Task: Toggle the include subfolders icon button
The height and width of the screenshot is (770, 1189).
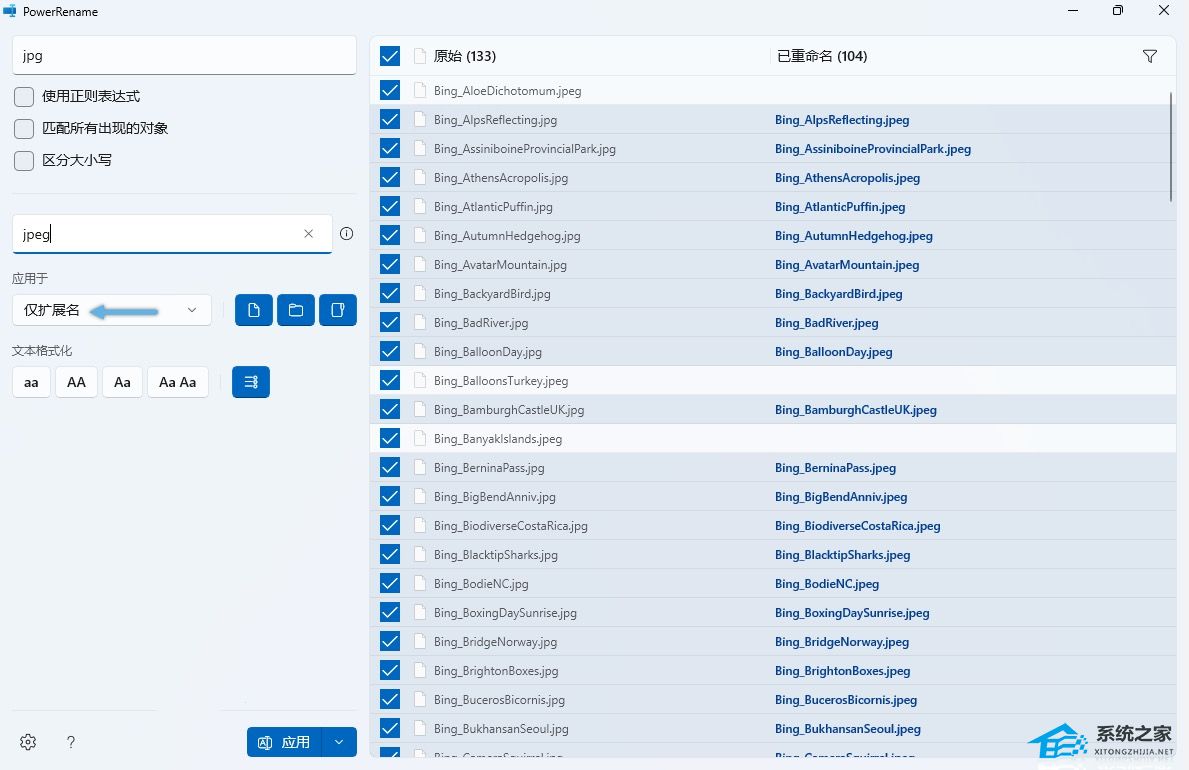Action: click(x=338, y=310)
